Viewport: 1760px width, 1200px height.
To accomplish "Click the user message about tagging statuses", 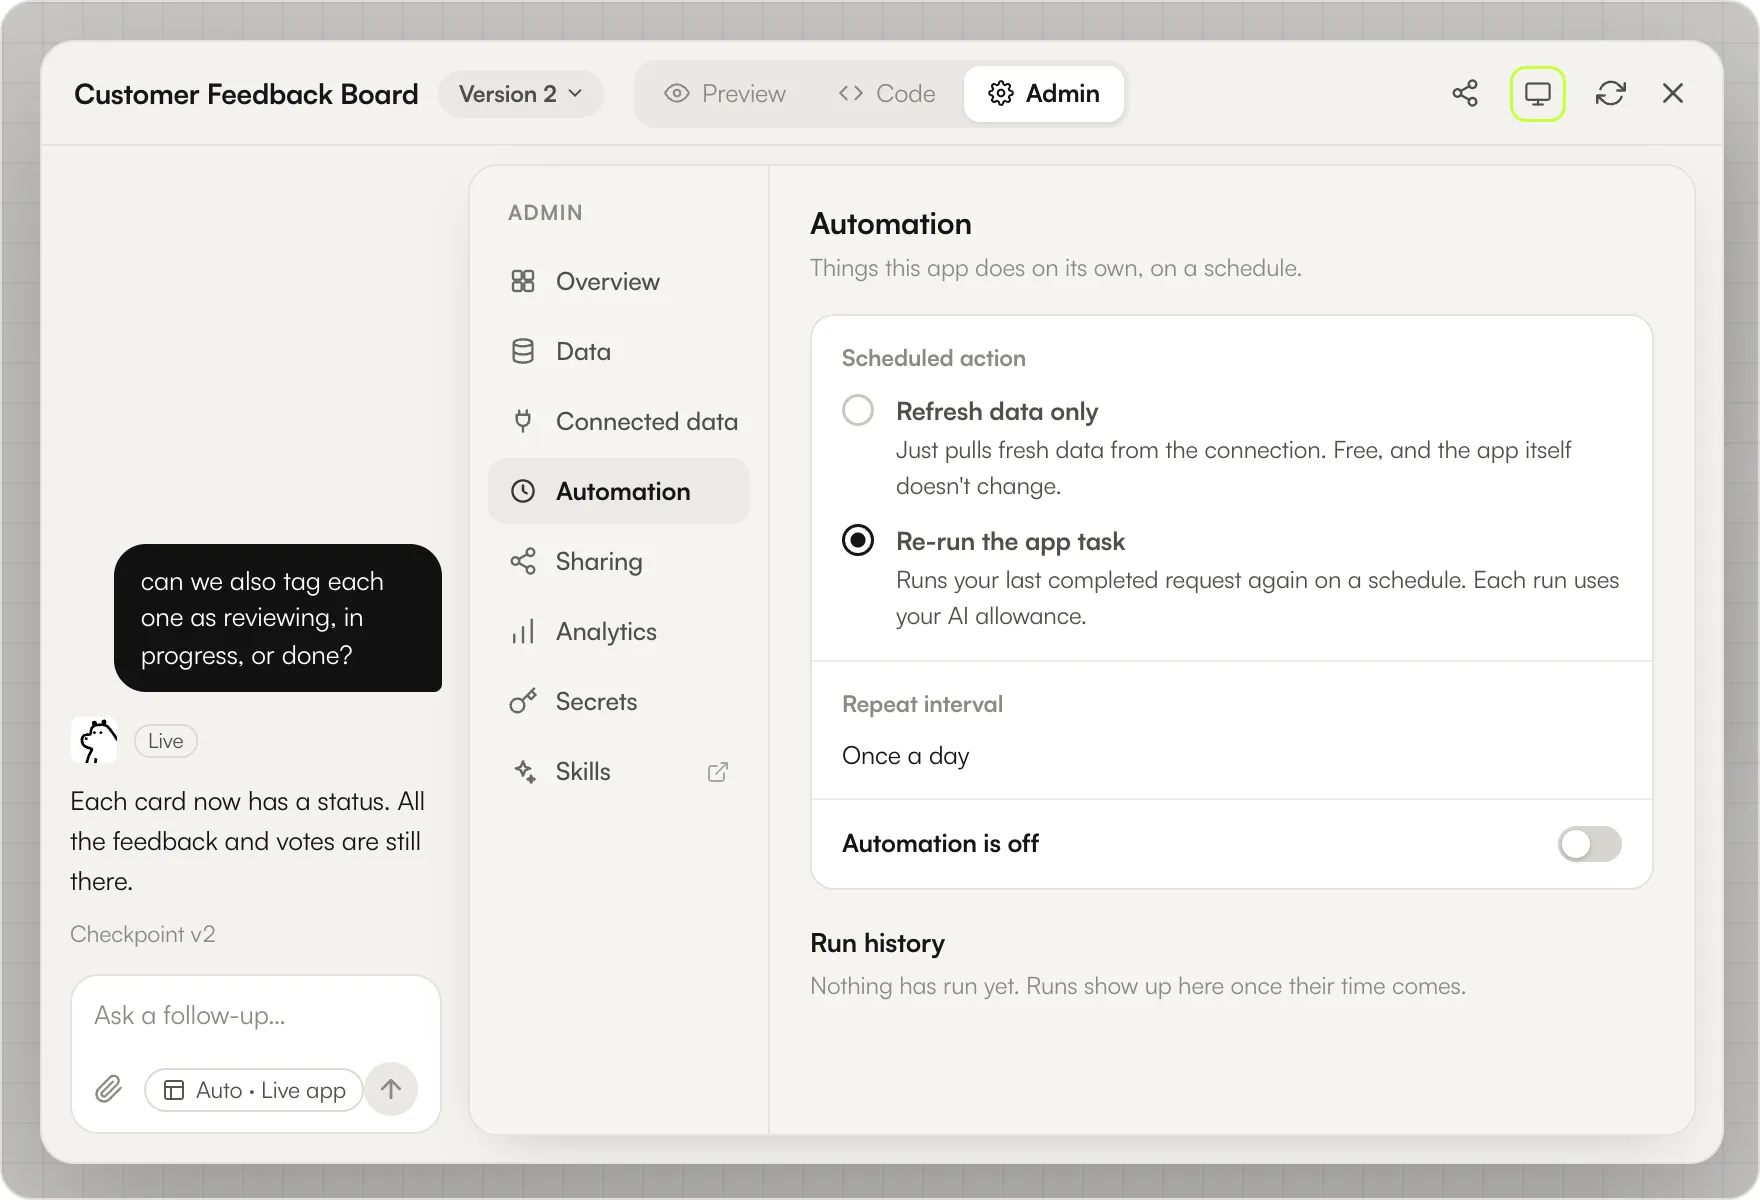I will (278, 618).
